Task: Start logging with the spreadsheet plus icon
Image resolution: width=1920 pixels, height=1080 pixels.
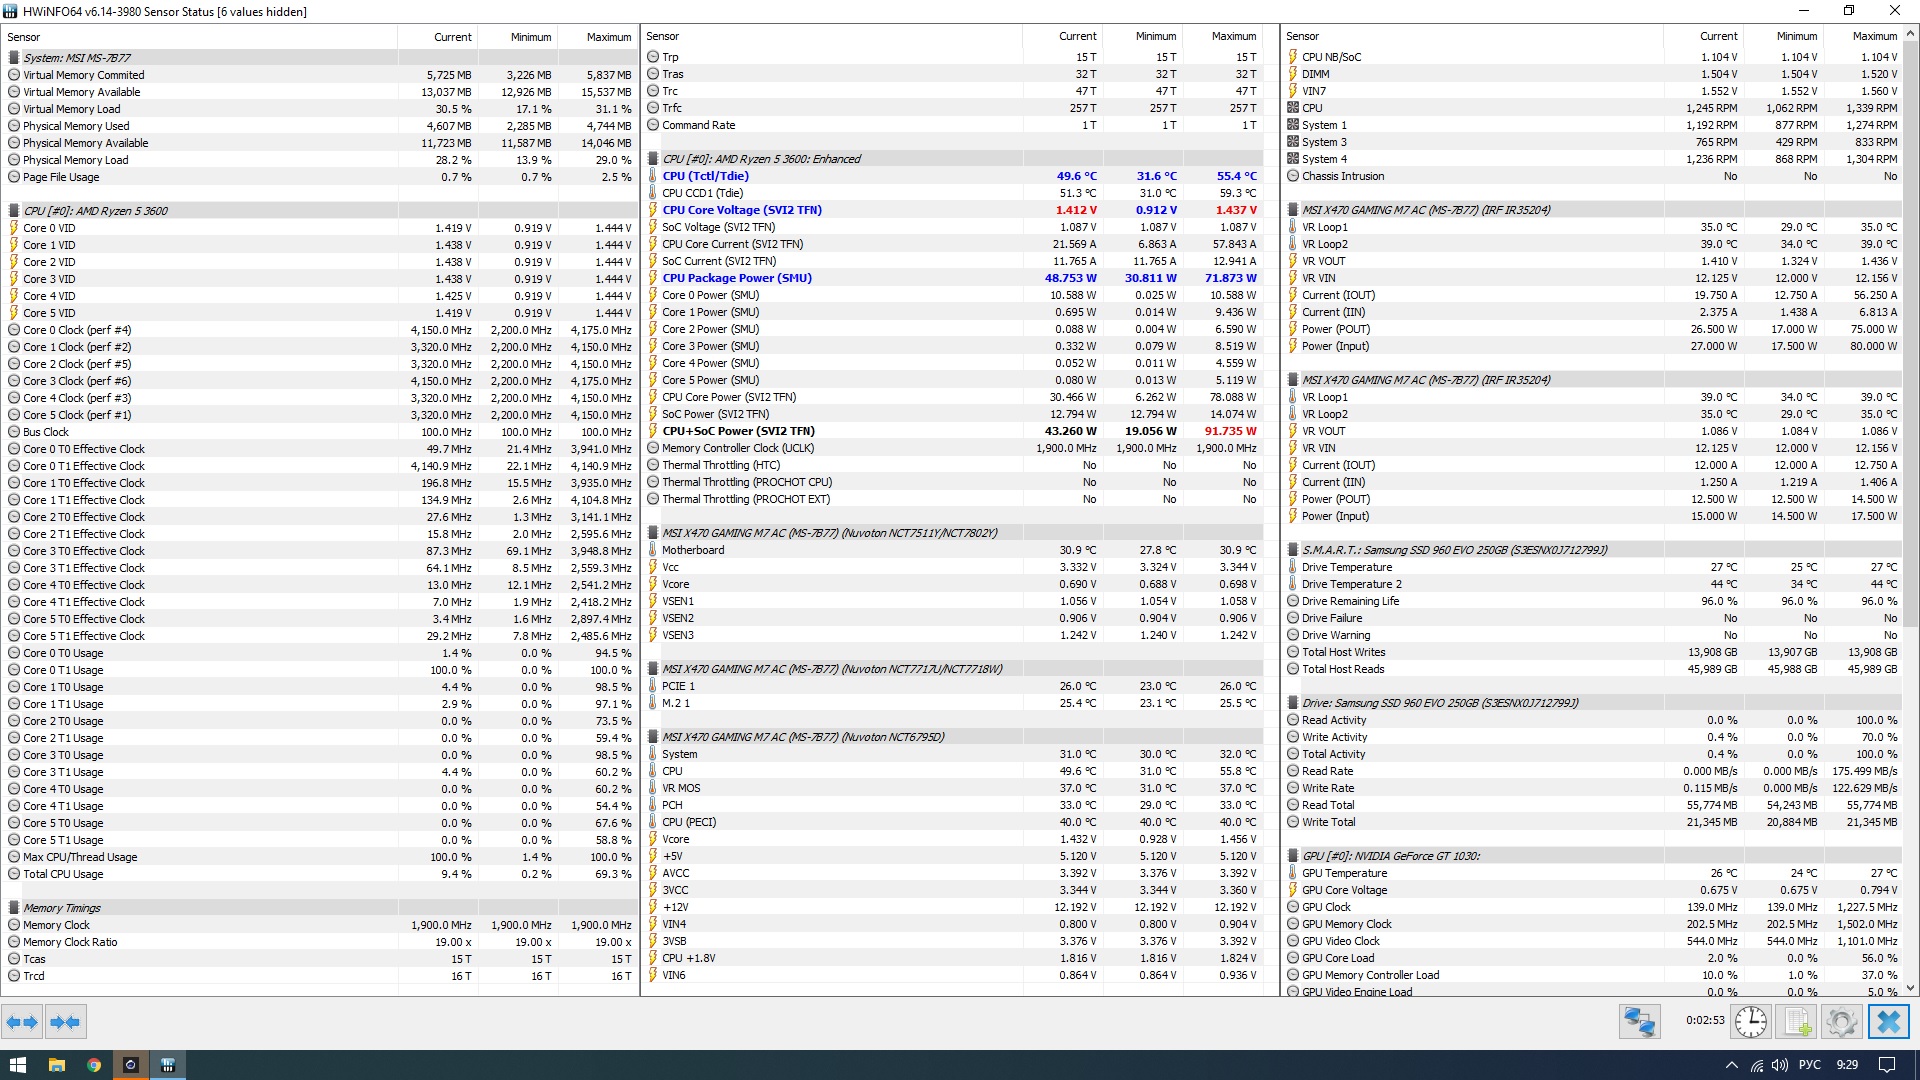Action: [1797, 1022]
